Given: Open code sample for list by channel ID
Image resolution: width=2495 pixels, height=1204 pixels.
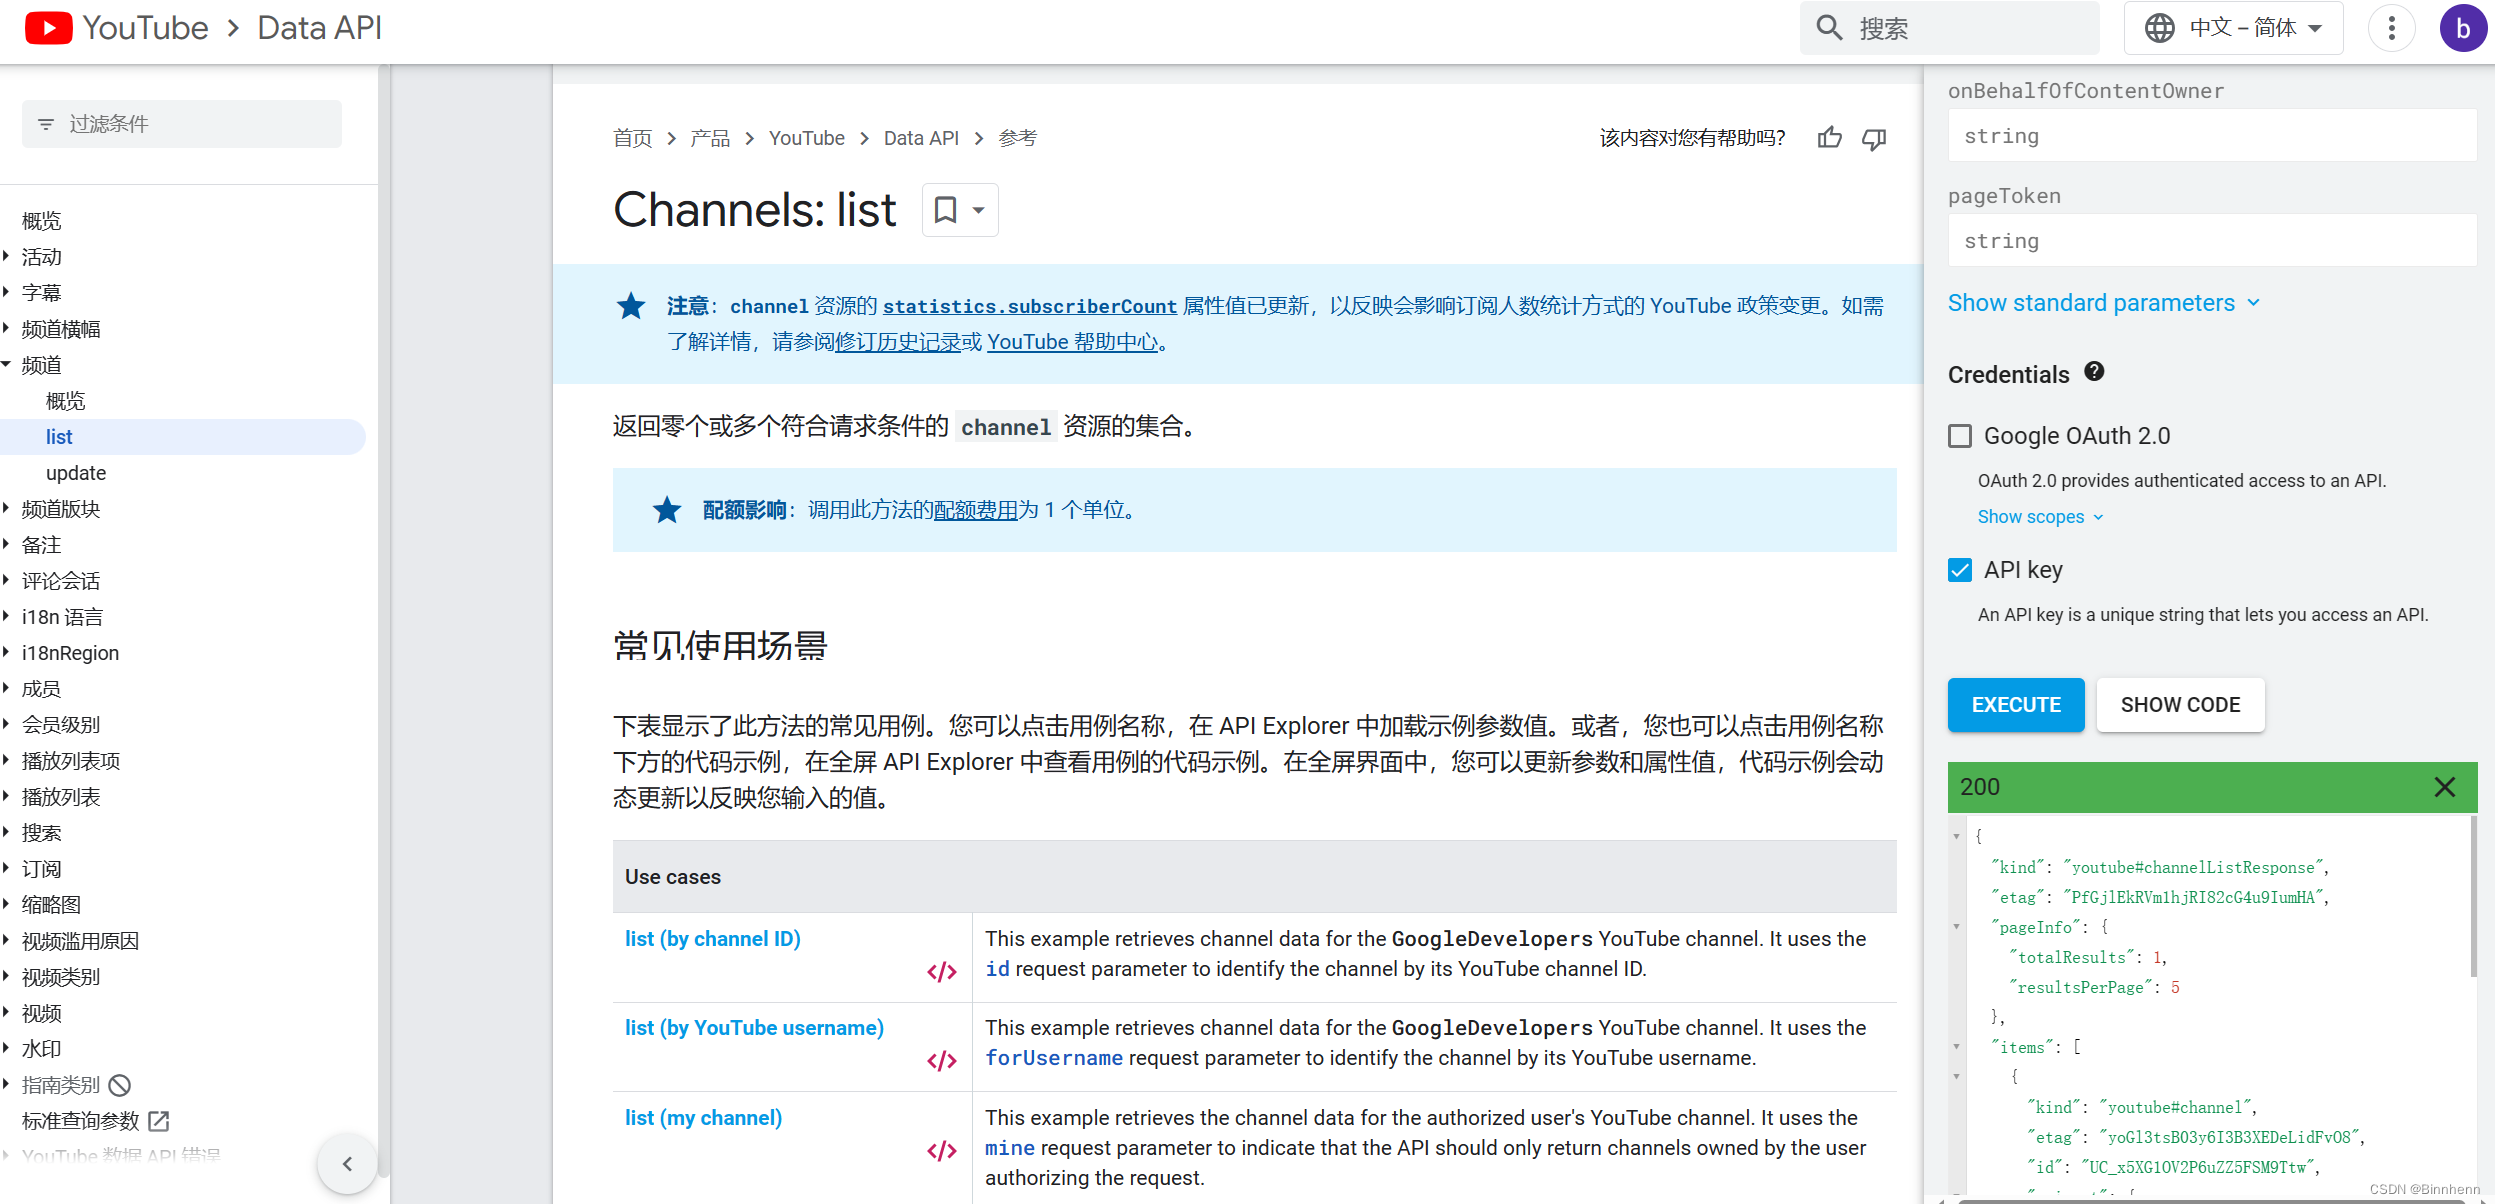Looking at the screenshot, I should (941, 972).
